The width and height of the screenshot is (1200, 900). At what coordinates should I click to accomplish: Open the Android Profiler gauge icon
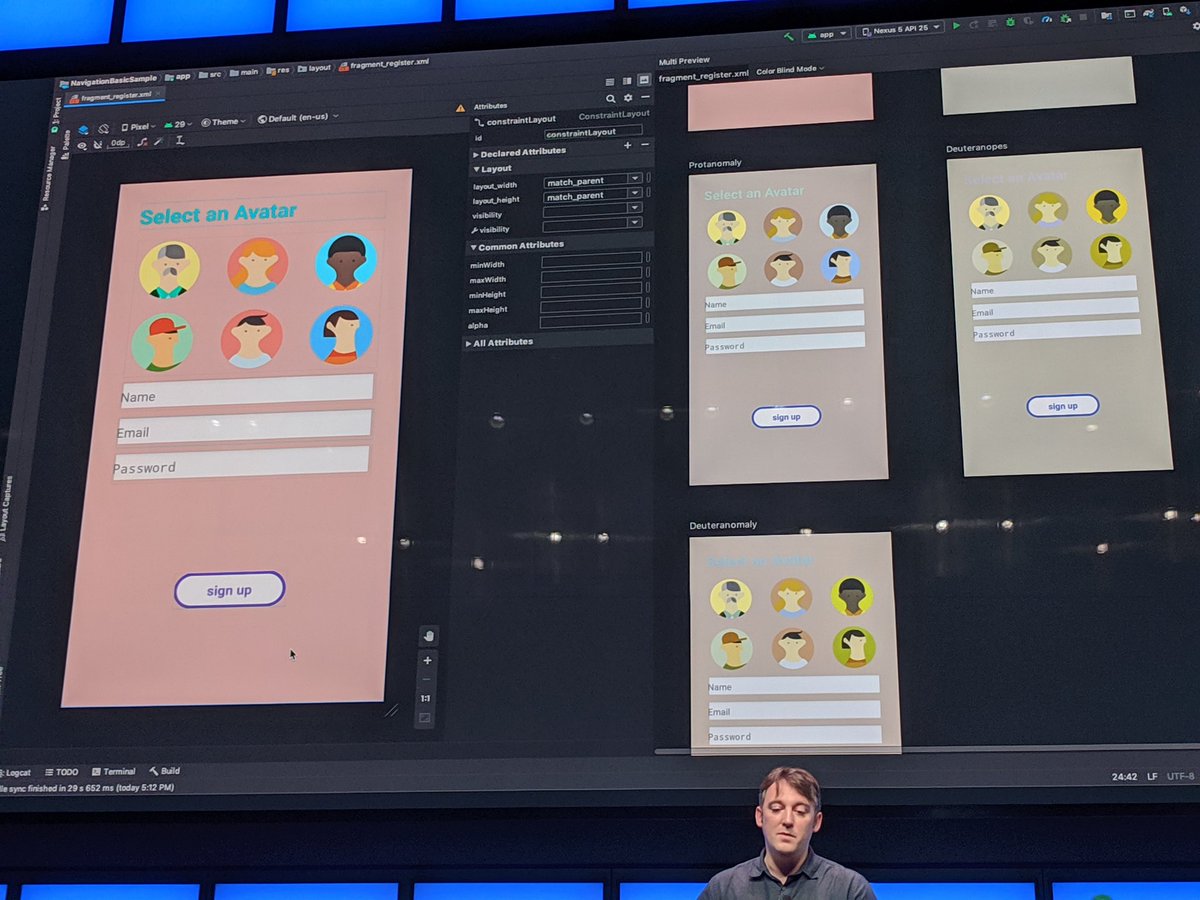1046,19
